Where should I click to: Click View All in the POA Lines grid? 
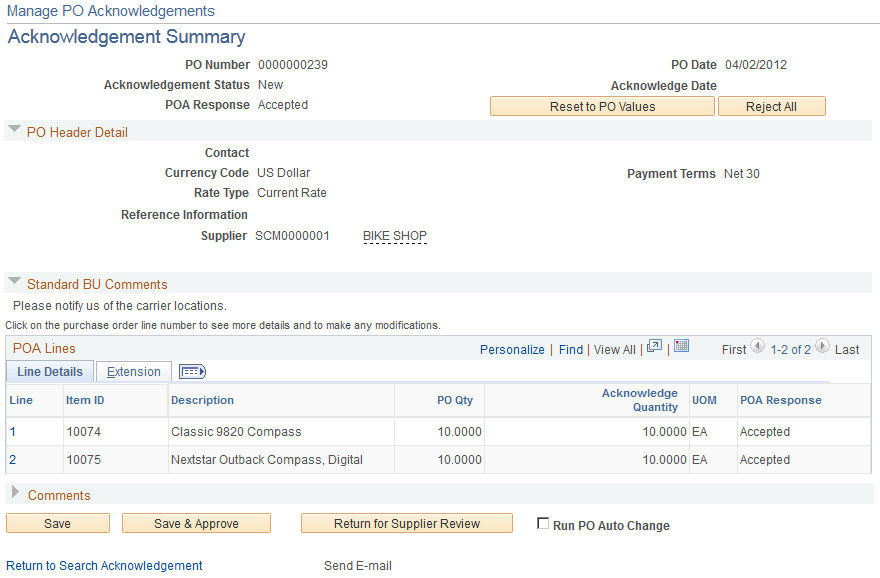(614, 349)
